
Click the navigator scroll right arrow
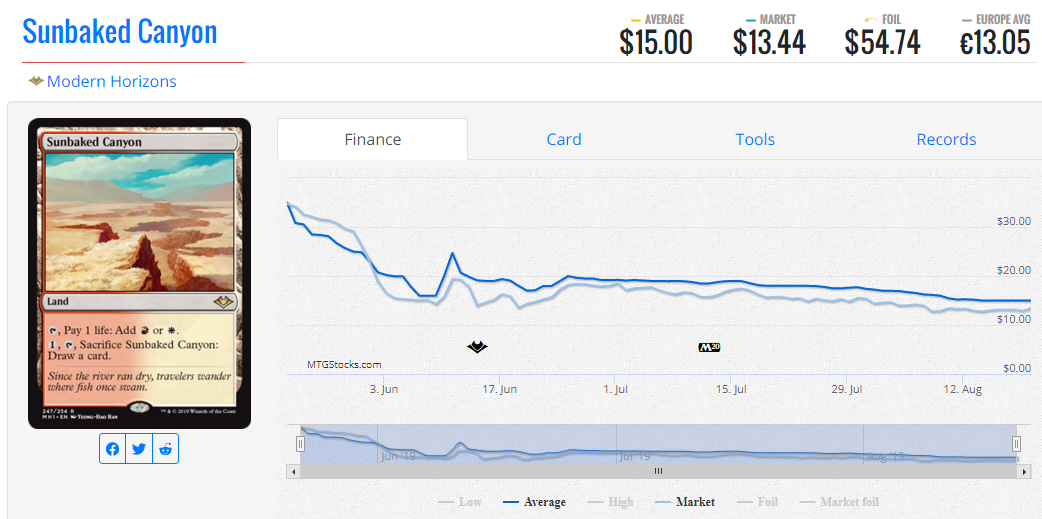click(1025, 471)
